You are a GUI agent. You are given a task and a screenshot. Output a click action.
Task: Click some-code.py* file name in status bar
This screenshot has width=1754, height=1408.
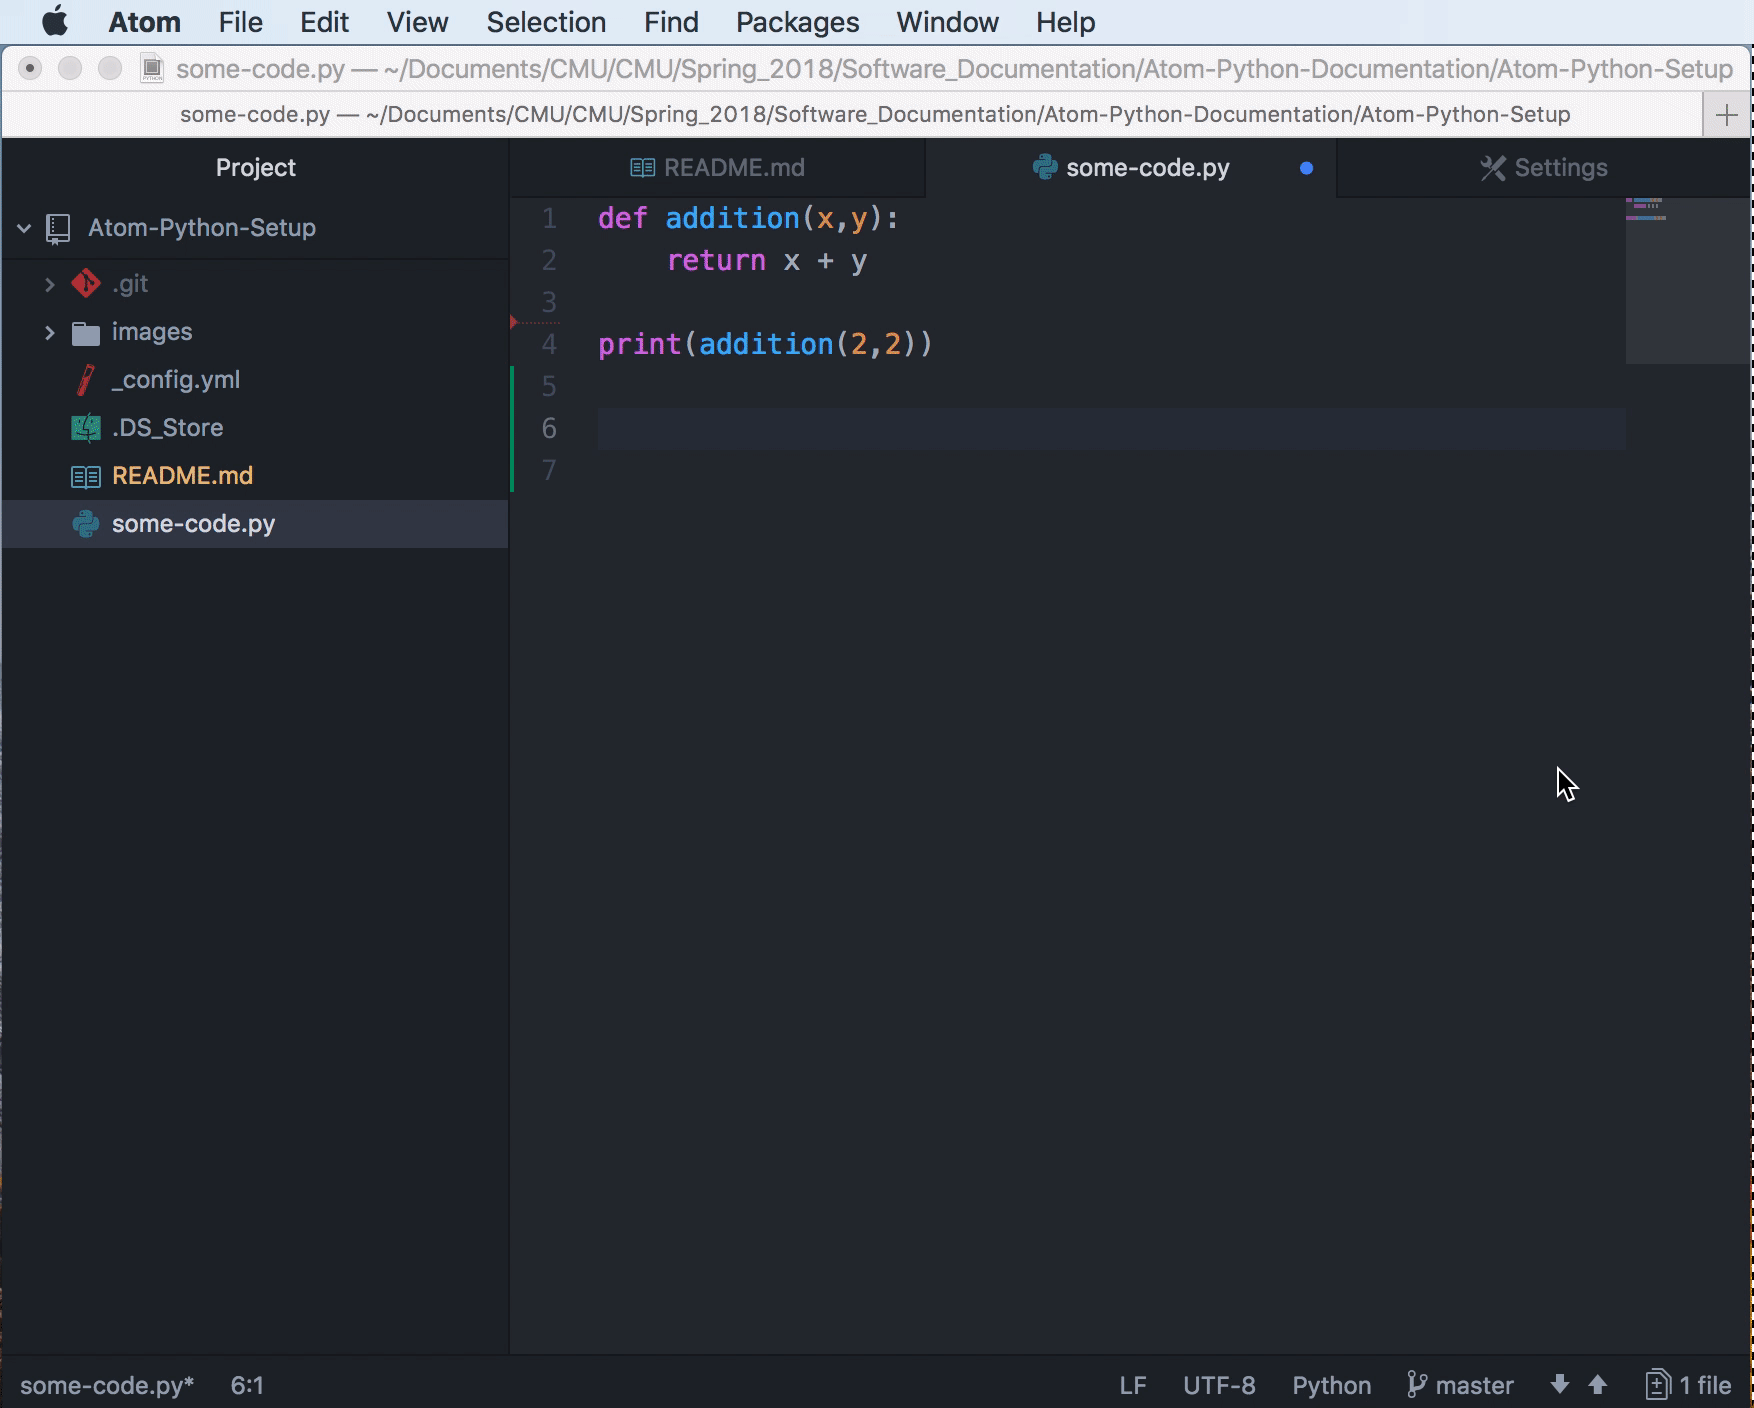point(107,1385)
